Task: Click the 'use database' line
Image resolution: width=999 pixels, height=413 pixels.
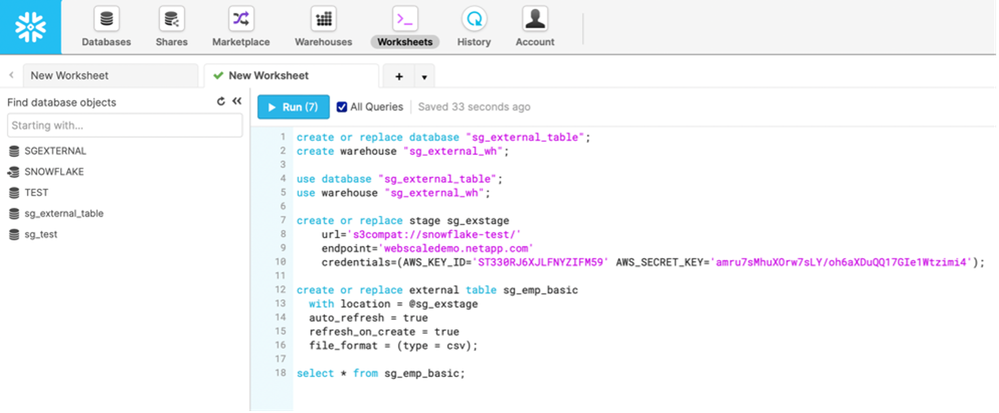Action: 399,179
